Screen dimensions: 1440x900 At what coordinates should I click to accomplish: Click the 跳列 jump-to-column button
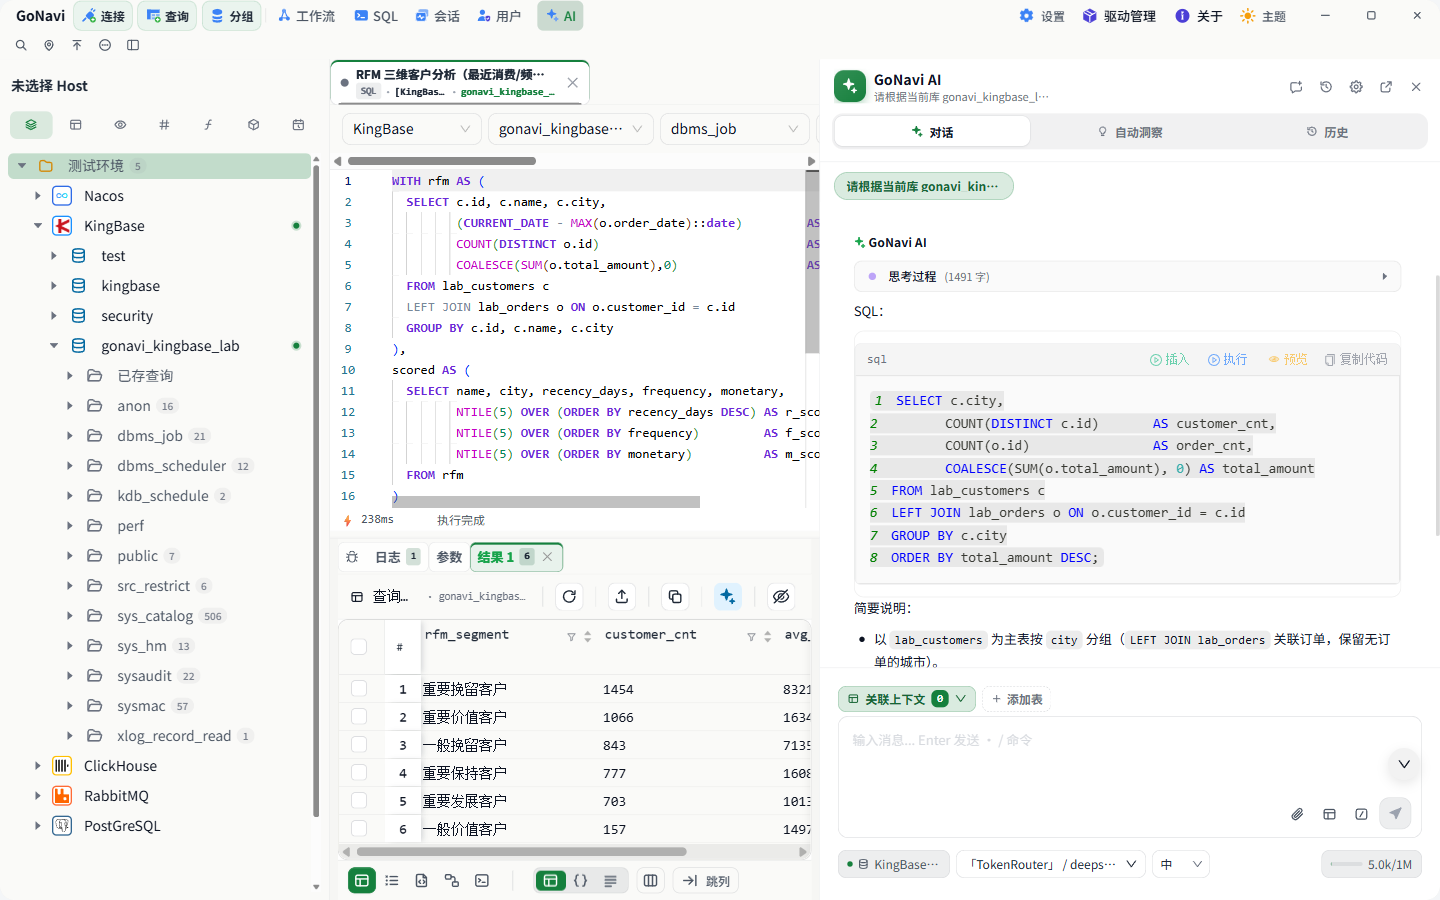706,881
